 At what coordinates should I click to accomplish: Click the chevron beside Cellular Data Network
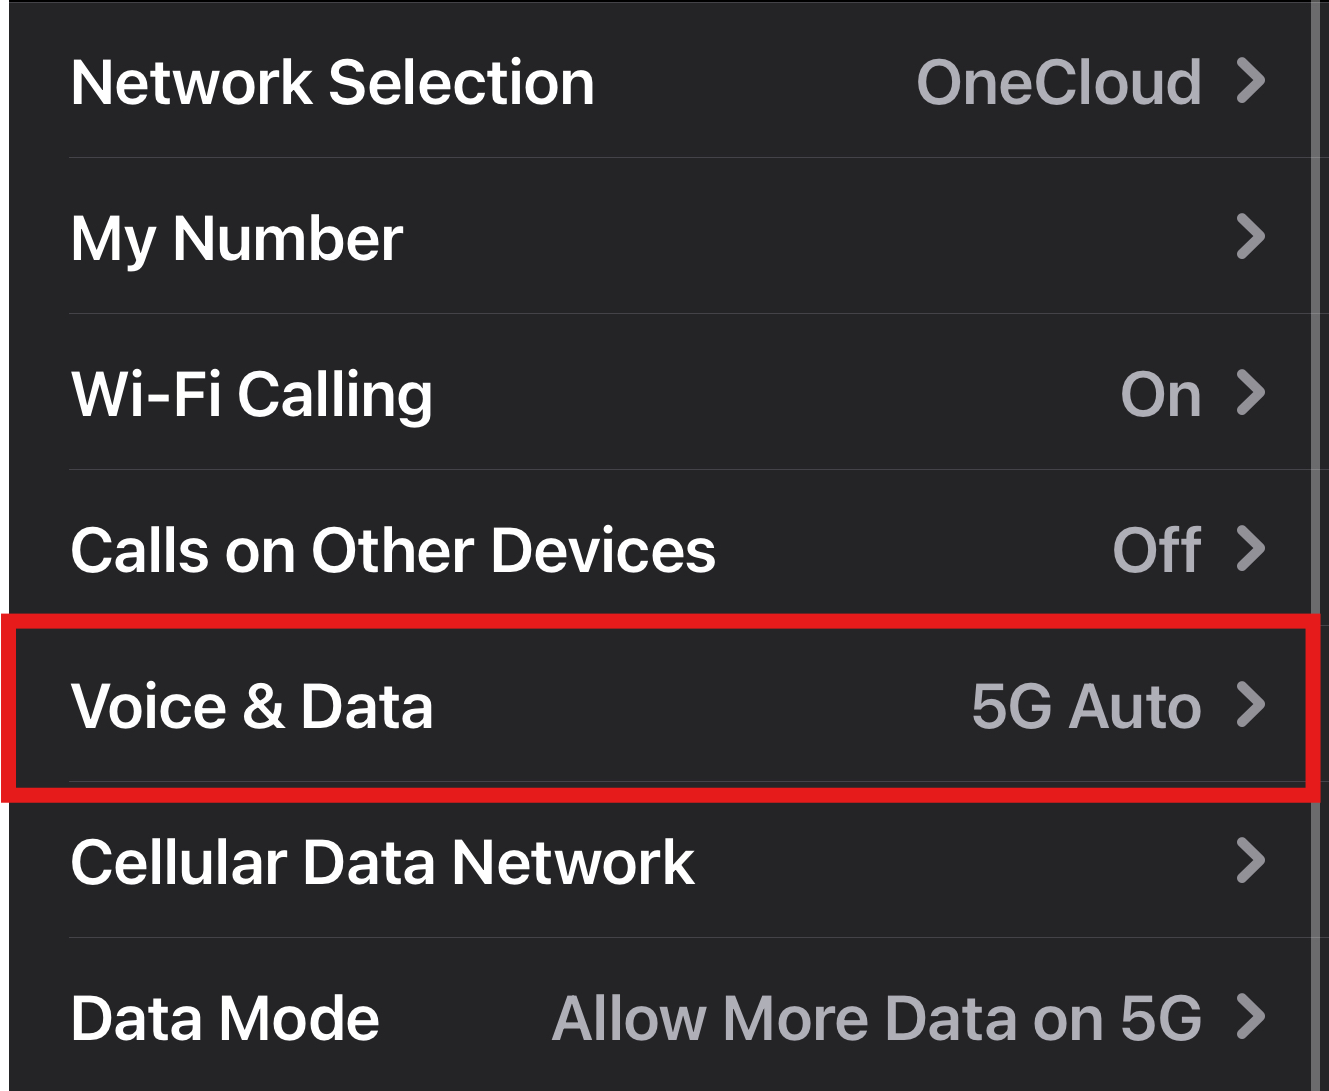click(x=1251, y=861)
